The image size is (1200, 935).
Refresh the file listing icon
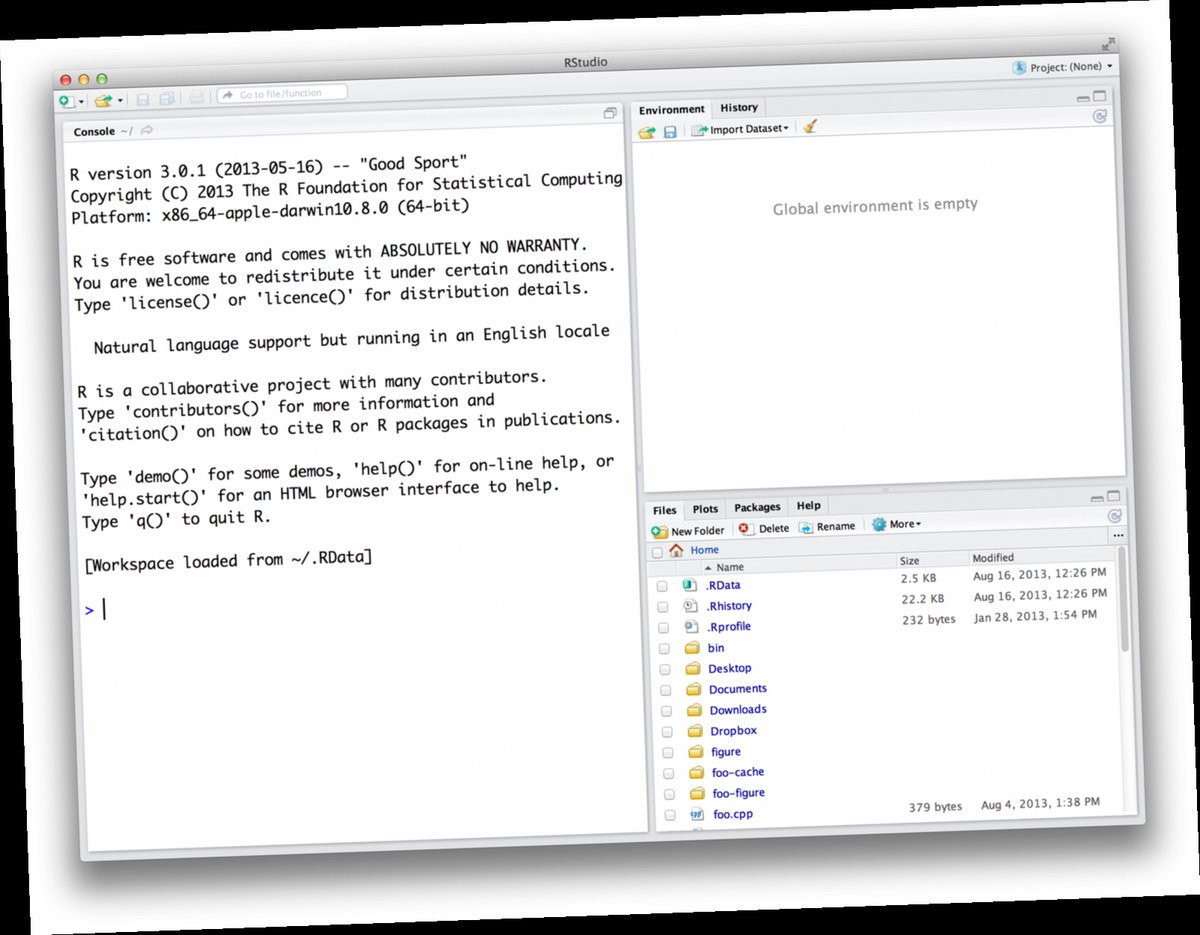[1114, 517]
